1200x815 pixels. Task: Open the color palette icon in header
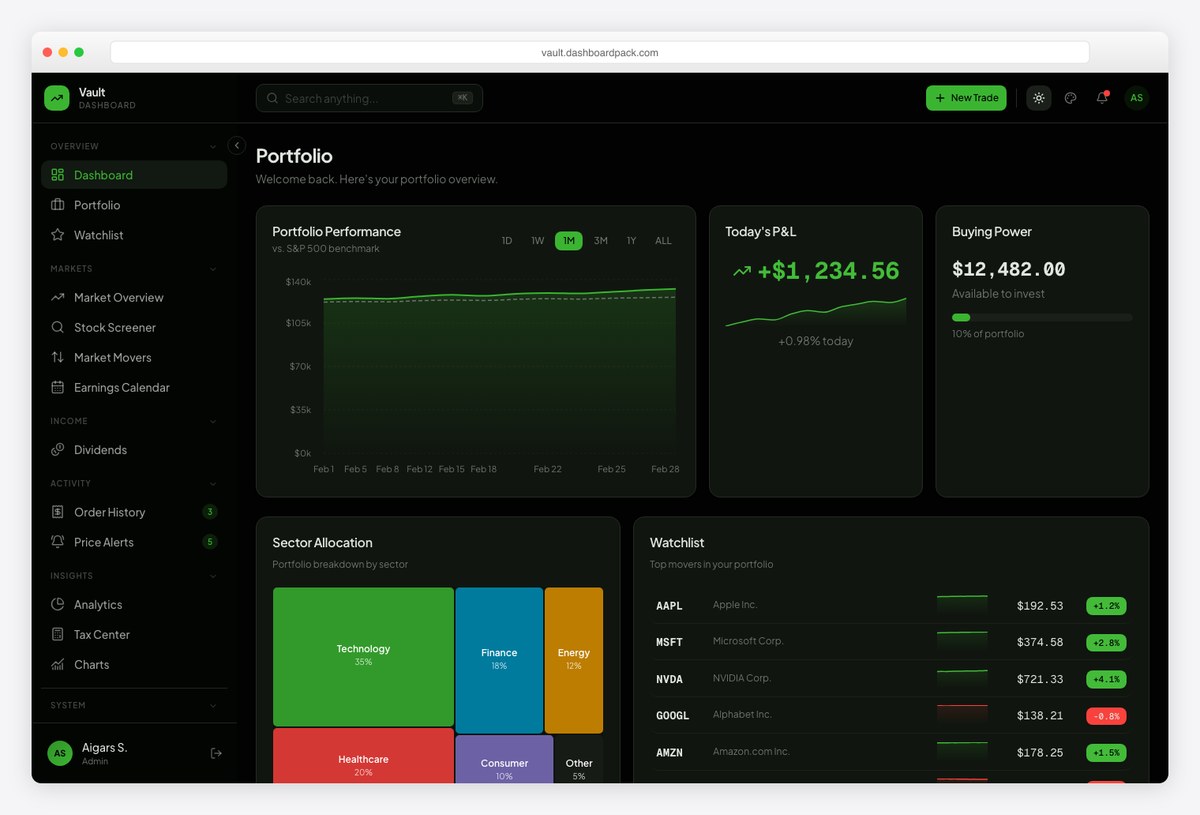point(1071,98)
